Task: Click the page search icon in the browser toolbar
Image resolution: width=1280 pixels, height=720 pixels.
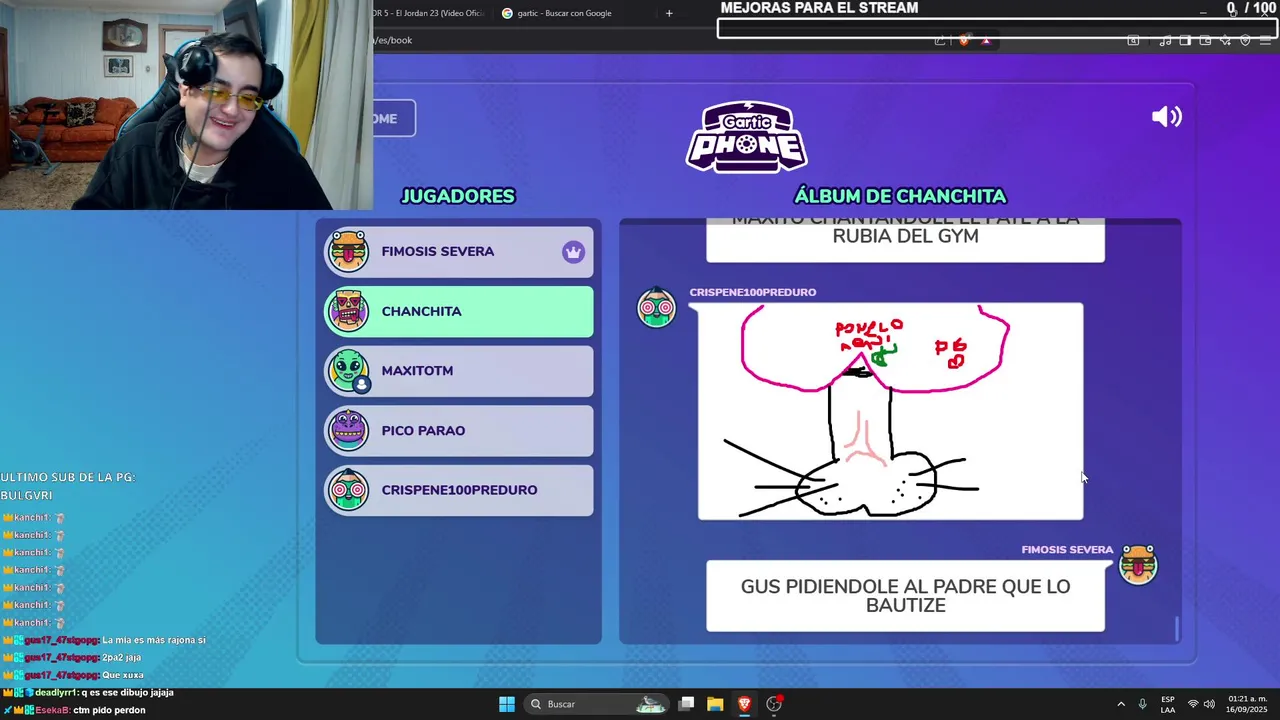Action: pos(1133,41)
